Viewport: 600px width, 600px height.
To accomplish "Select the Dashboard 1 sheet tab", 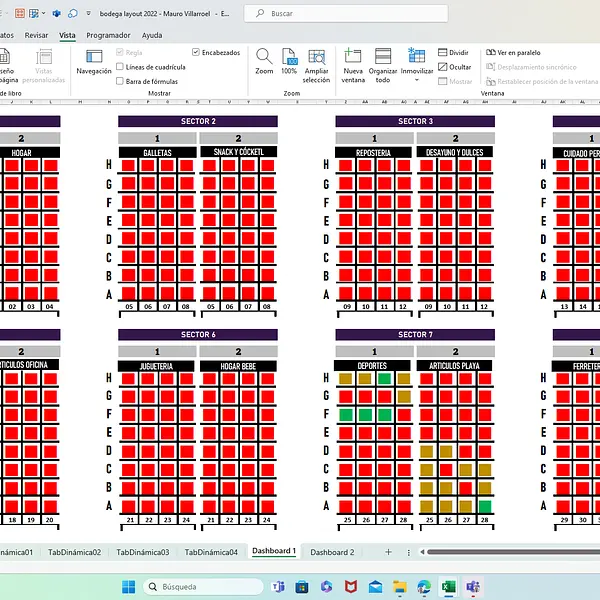I will pyautogui.click(x=274, y=551).
